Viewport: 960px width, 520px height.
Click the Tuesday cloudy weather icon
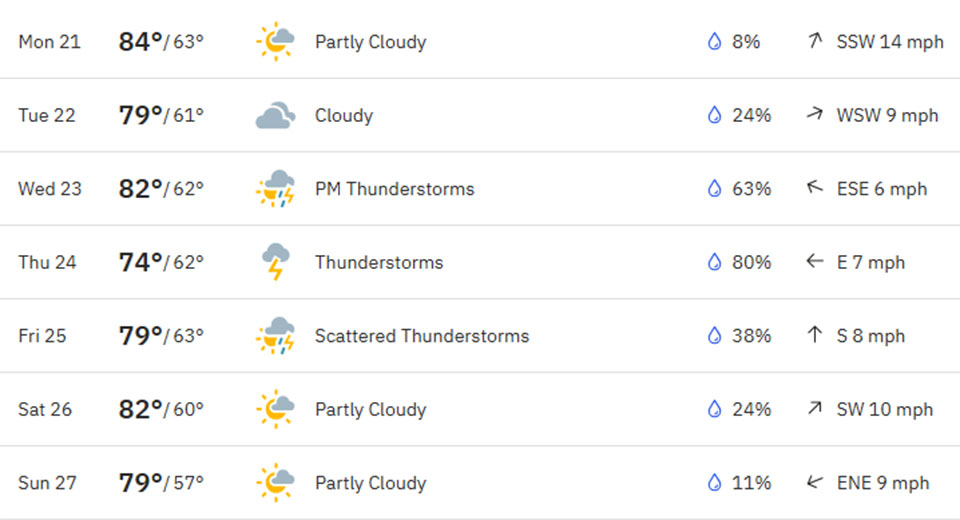point(275,116)
